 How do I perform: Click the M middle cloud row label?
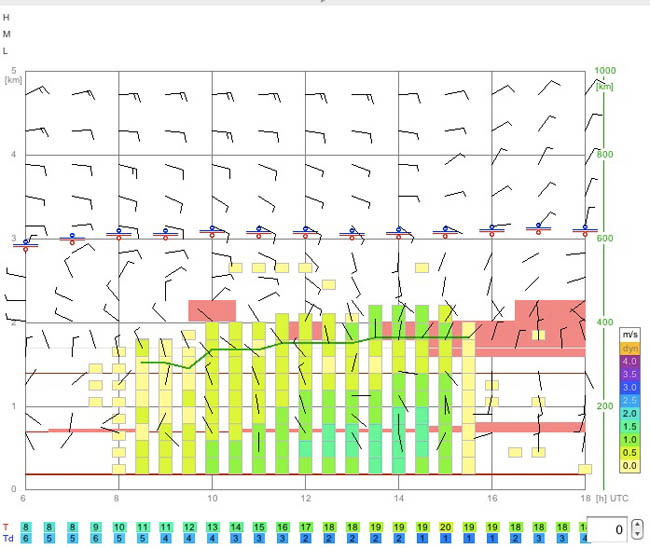tap(6, 34)
